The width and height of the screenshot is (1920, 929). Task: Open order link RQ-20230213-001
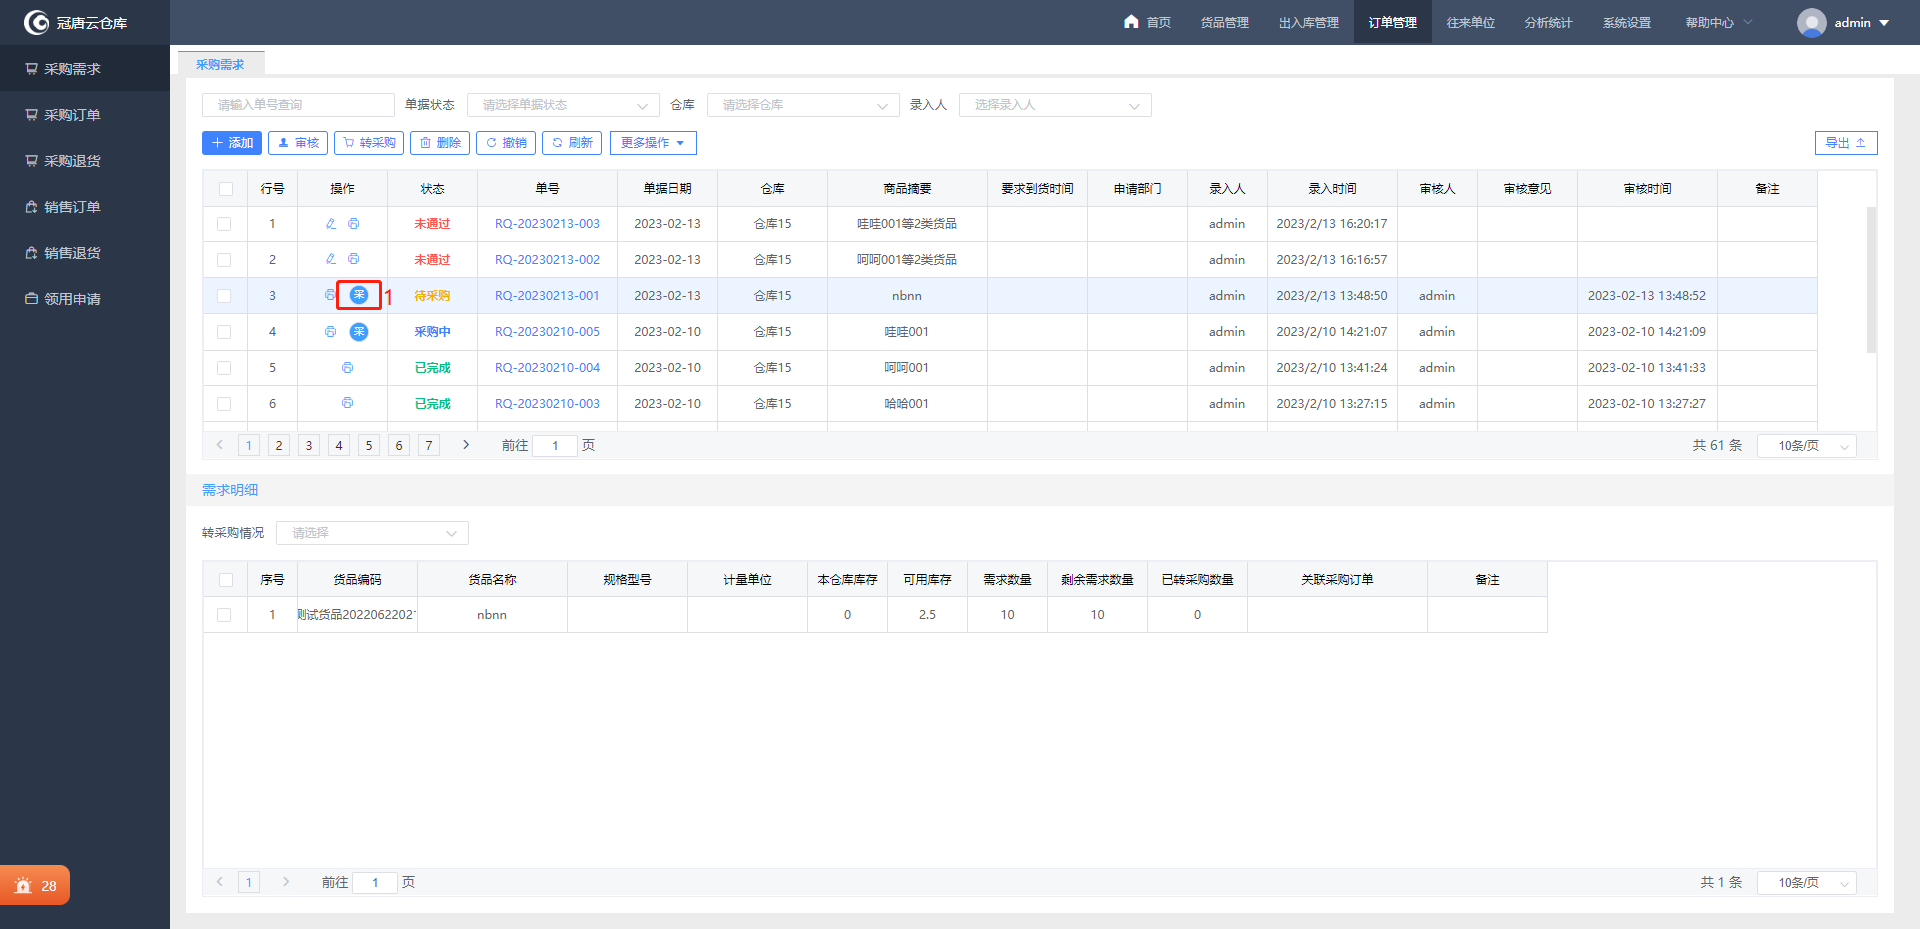tap(547, 296)
